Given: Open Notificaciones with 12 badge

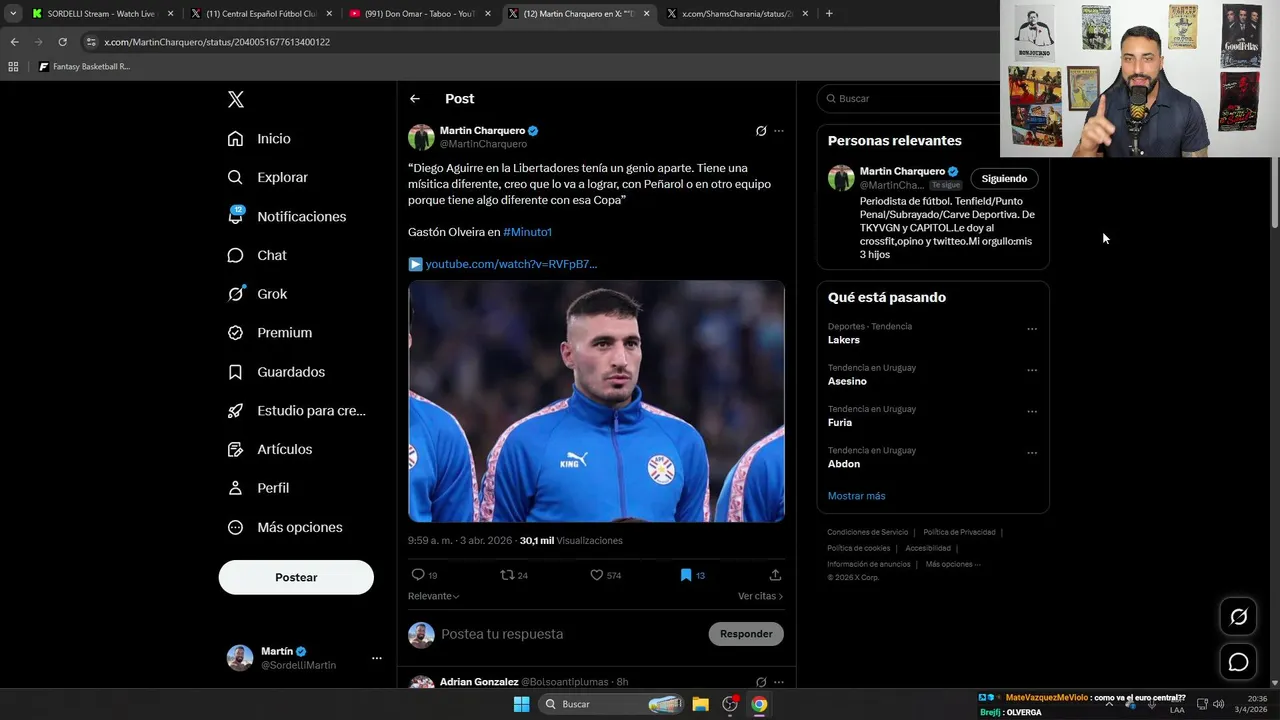Looking at the screenshot, I should tap(286, 216).
